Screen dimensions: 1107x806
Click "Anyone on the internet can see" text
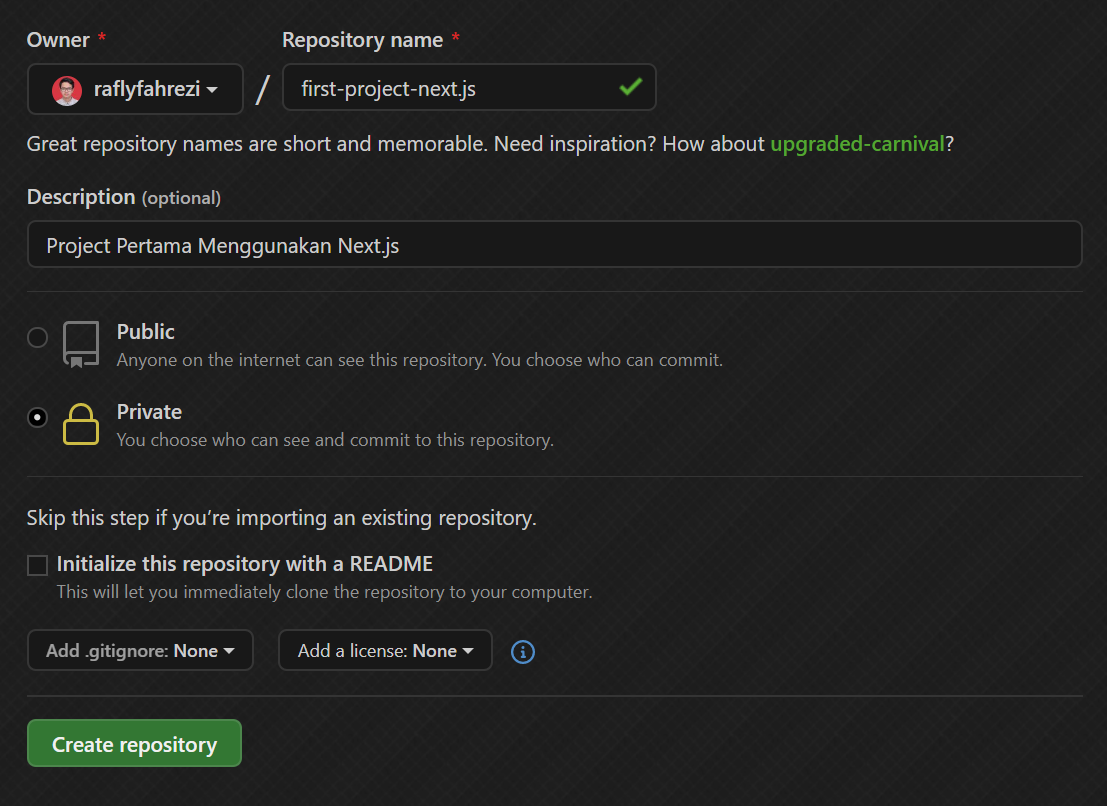point(419,360)
